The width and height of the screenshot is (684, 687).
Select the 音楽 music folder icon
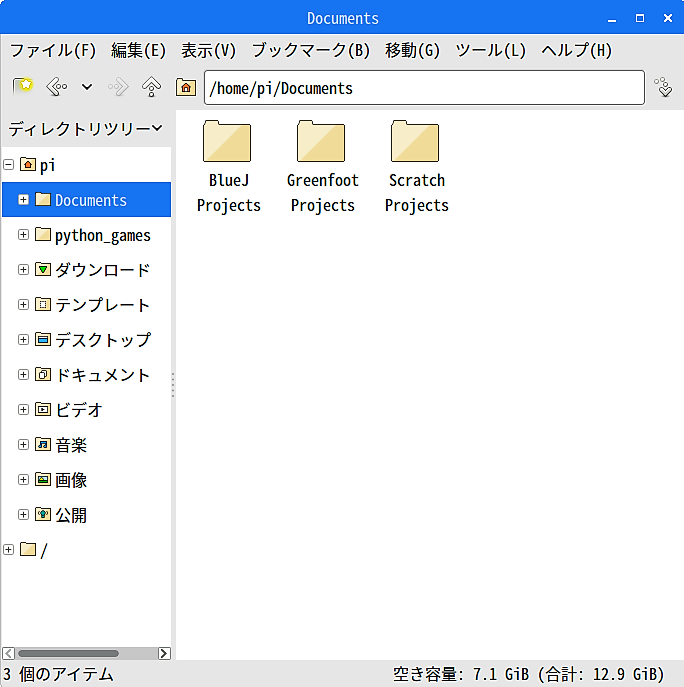click(x=43, y=444)
